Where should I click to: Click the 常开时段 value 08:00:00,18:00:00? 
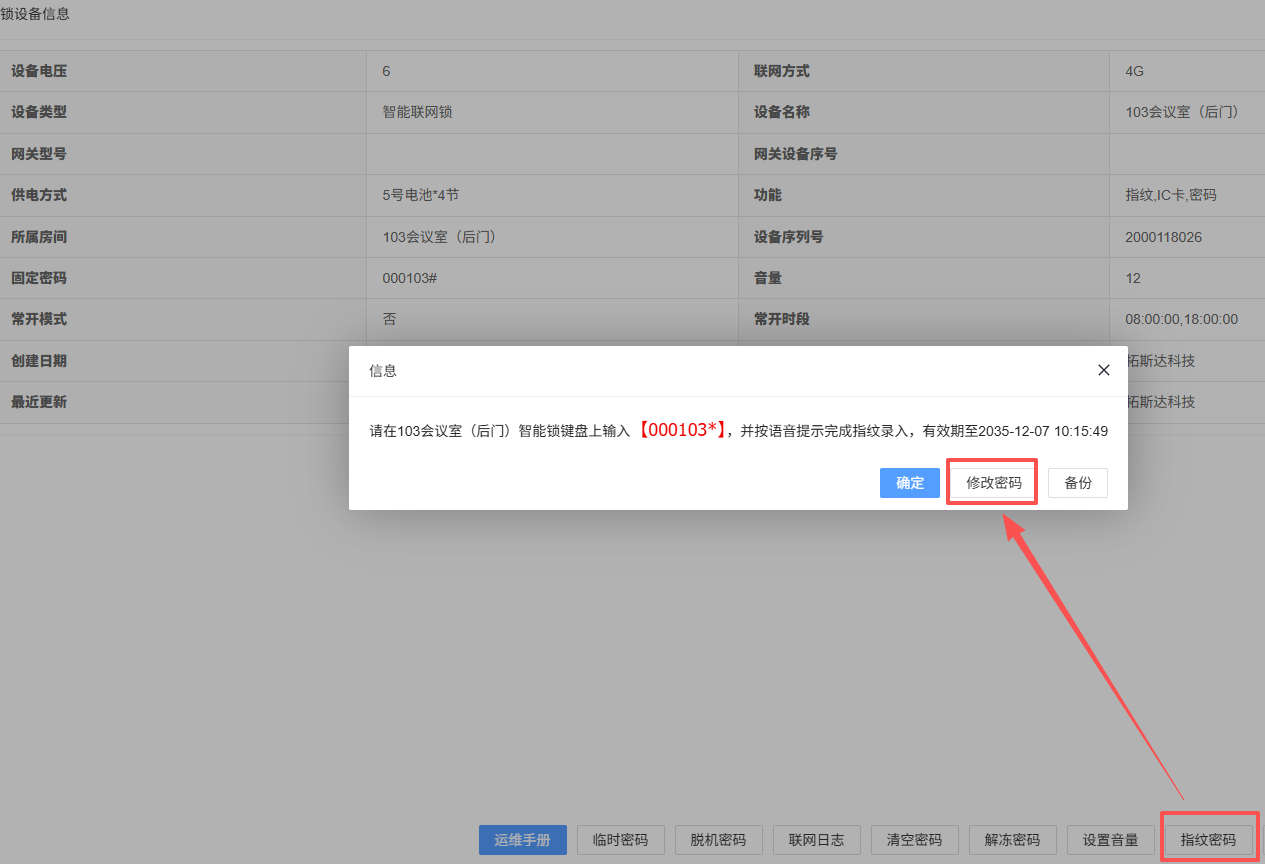point(1181,319)
